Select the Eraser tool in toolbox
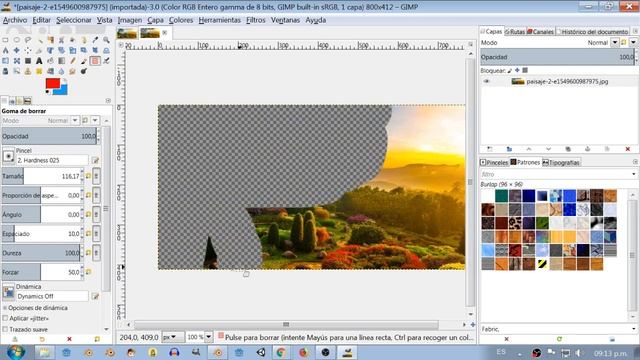This screenshot has height=360, width=640. [95, 61]
